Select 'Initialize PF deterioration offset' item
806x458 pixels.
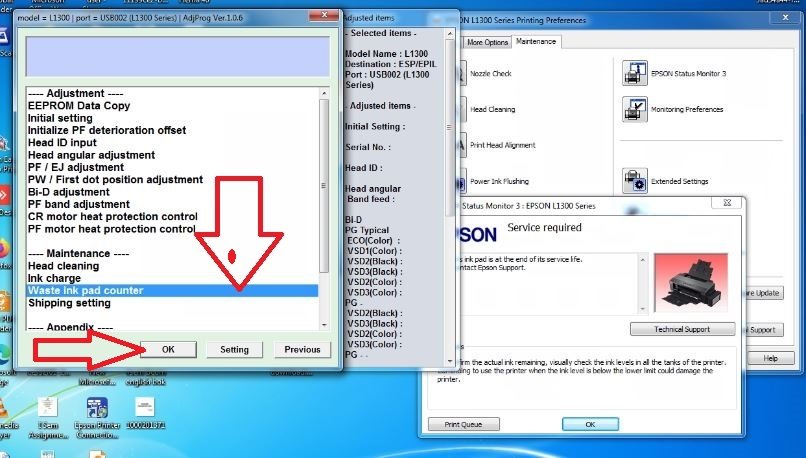pos(107,131)
